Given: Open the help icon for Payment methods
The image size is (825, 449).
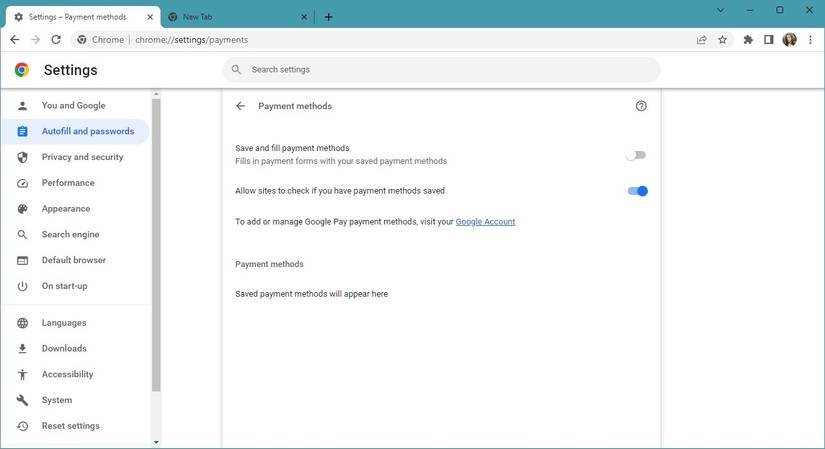Looking at the screenshot, I should point(641,106).
